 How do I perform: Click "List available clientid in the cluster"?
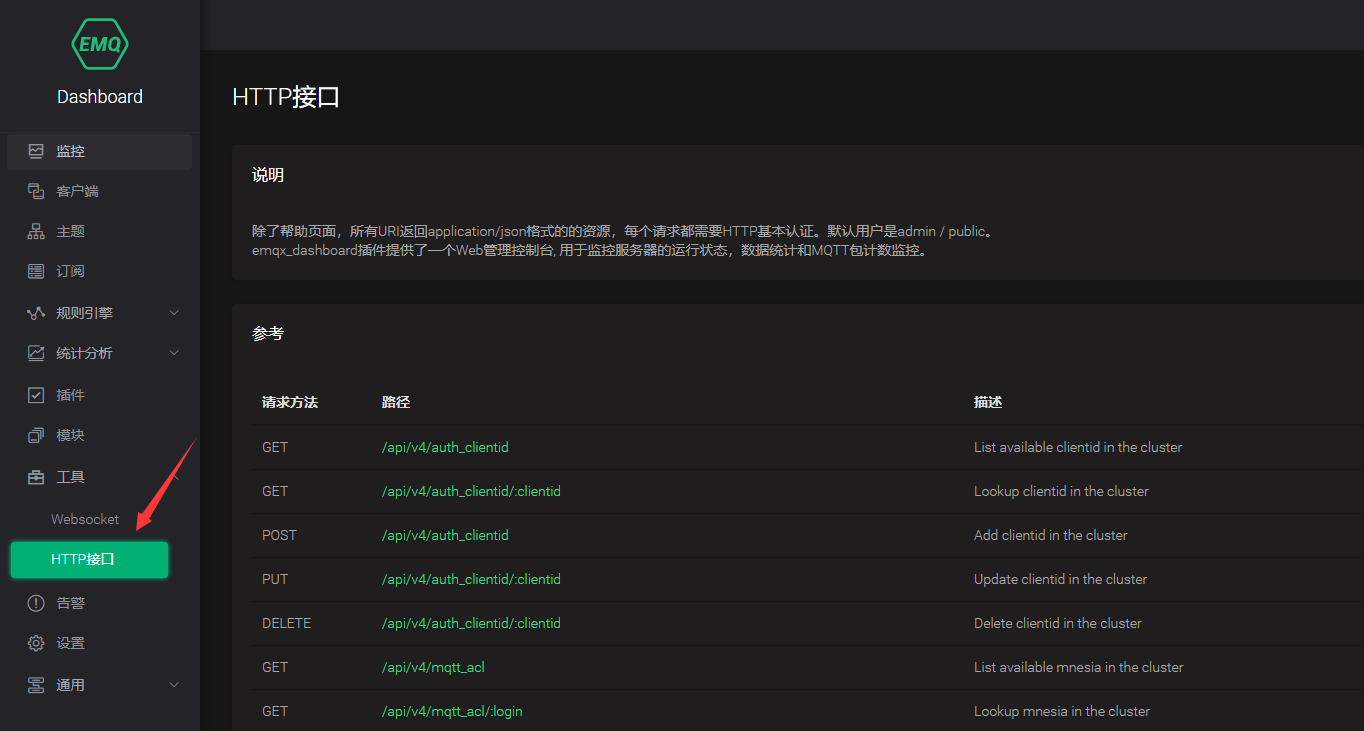click(x=1078, y=447)
